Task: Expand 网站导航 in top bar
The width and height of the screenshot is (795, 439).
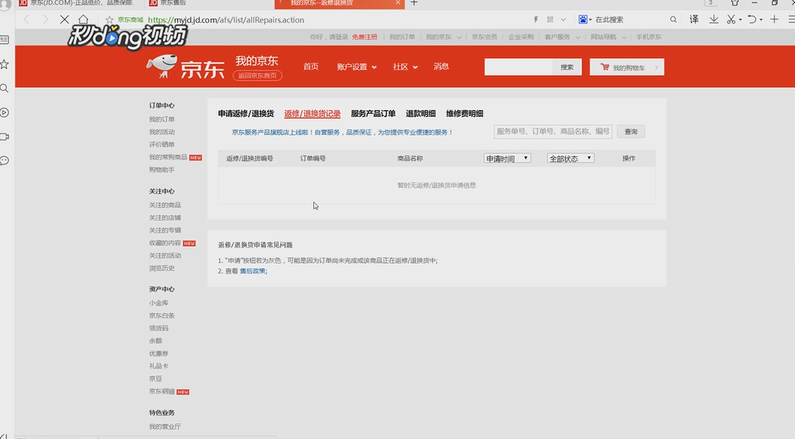Action: (x=608, y=37)
